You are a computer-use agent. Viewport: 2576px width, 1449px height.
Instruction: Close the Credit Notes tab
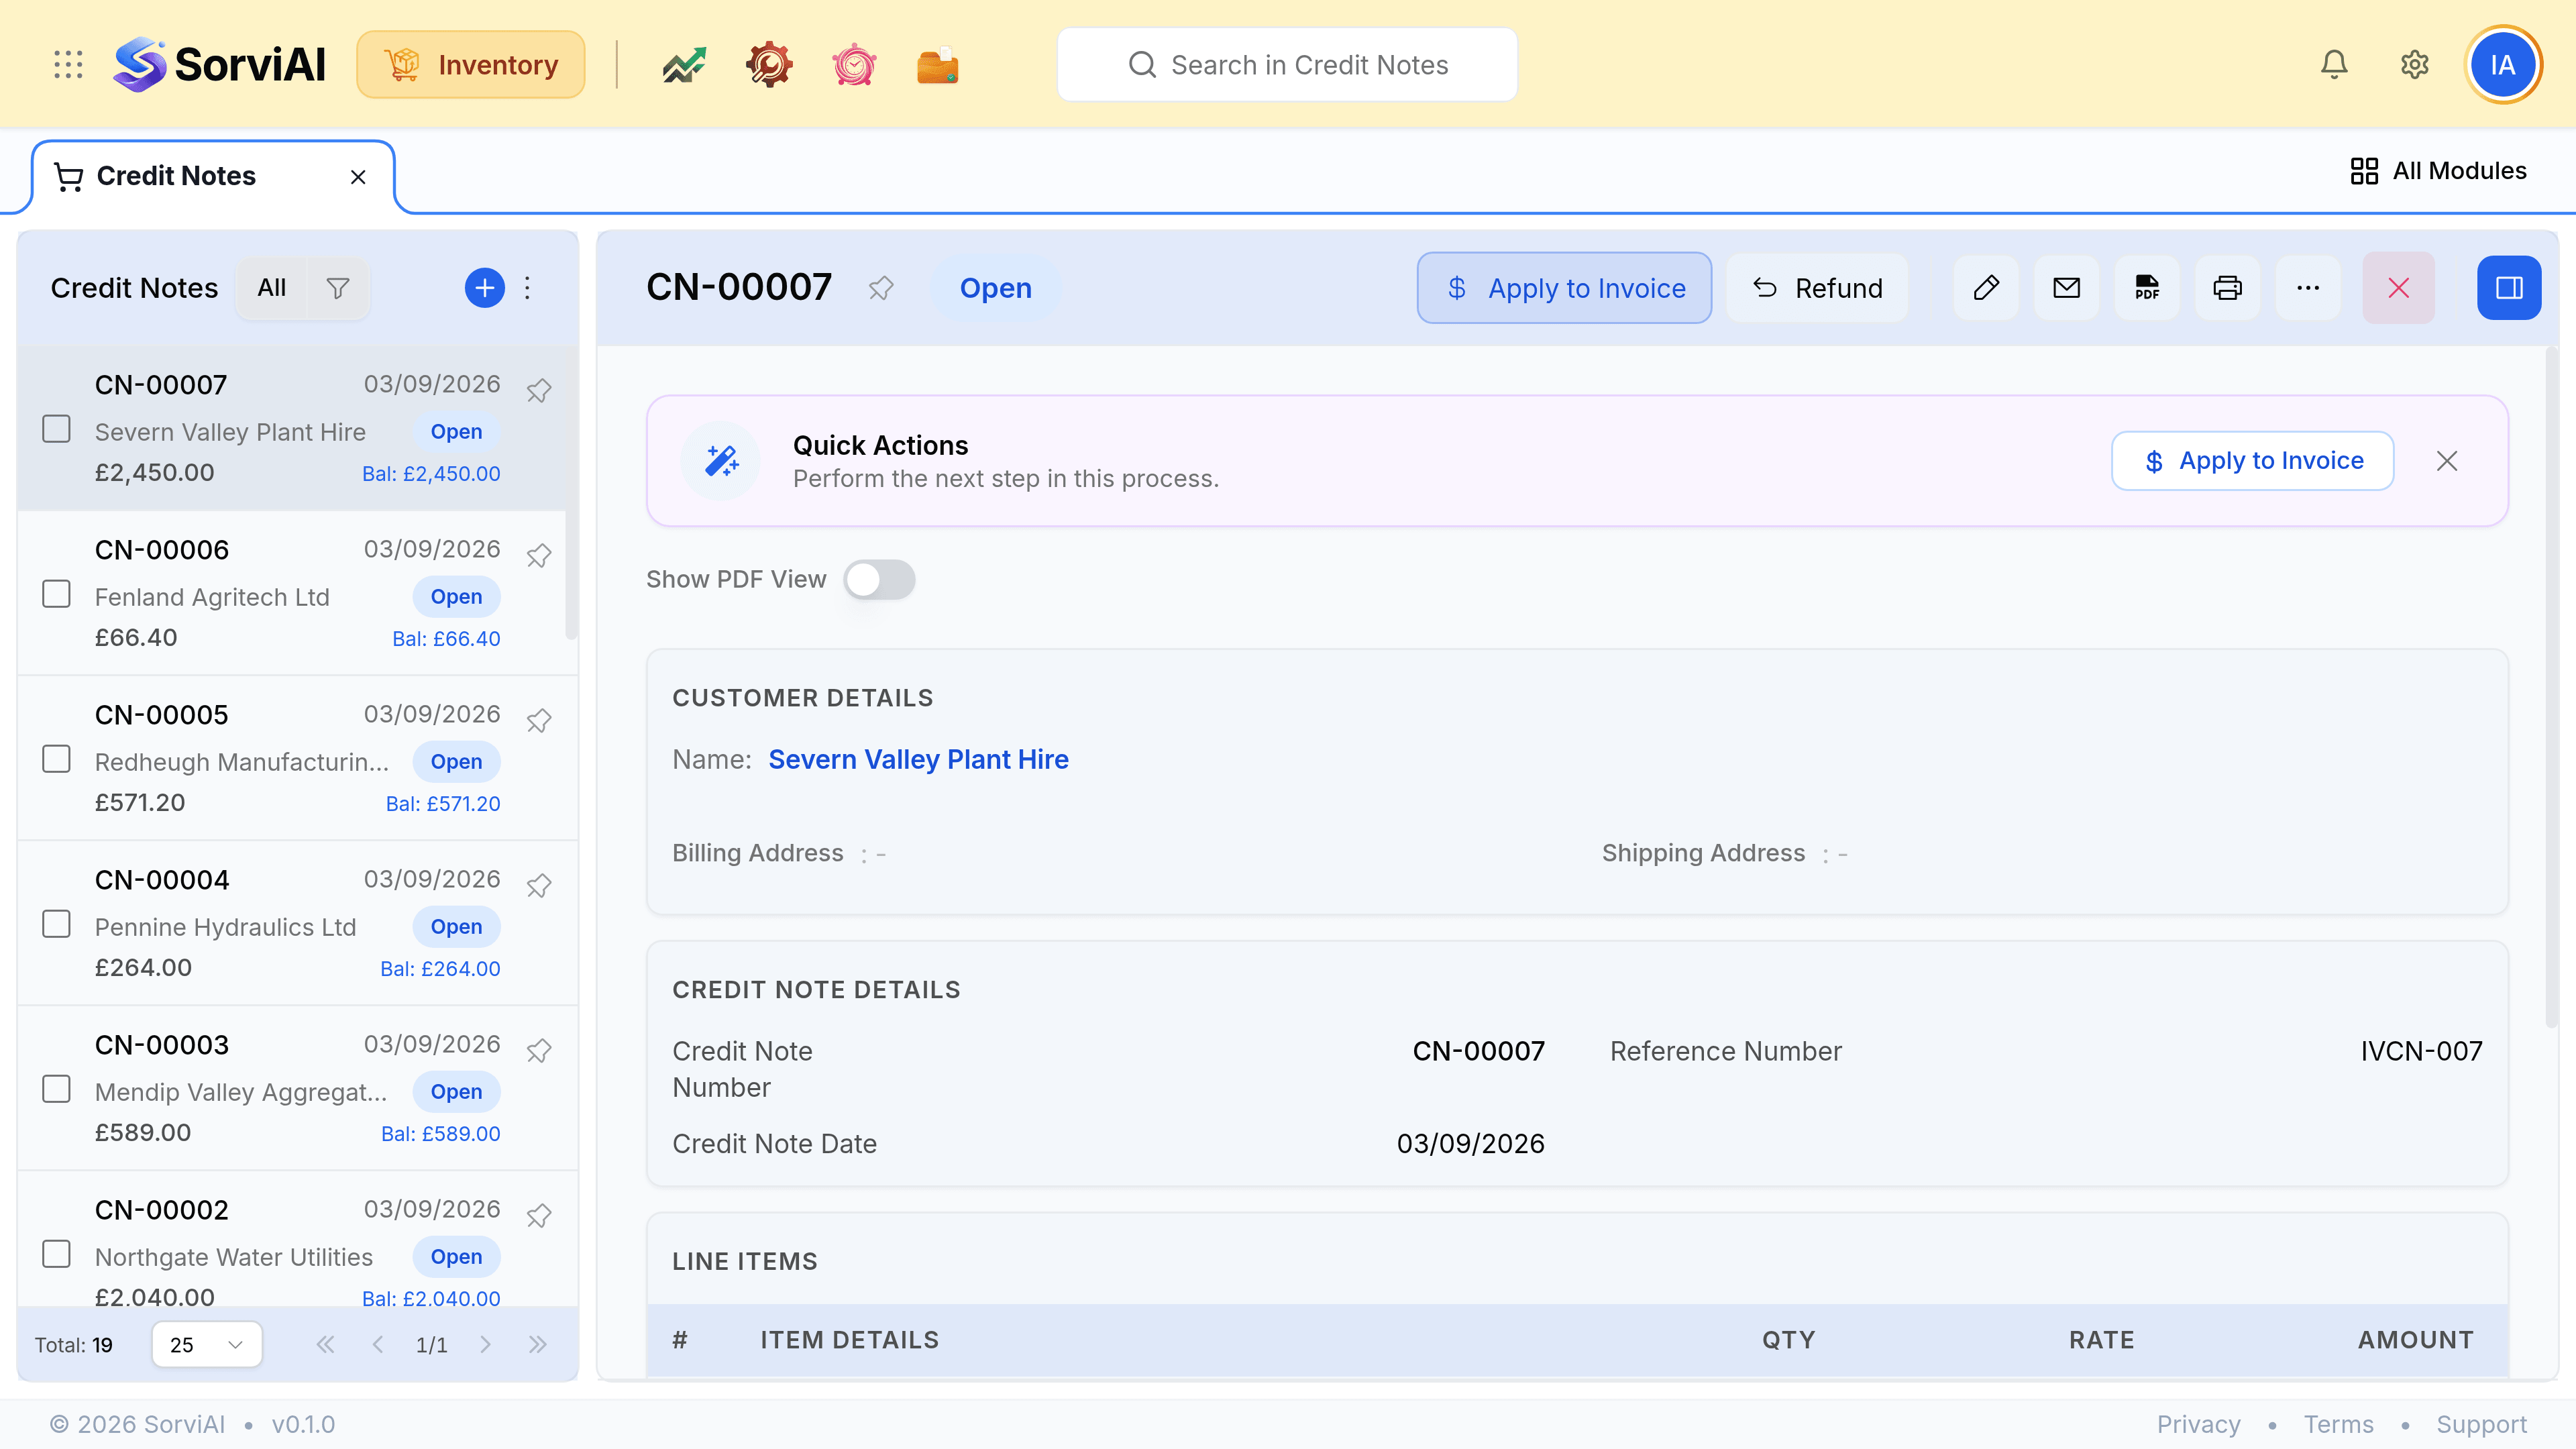[x=358, y=177]
